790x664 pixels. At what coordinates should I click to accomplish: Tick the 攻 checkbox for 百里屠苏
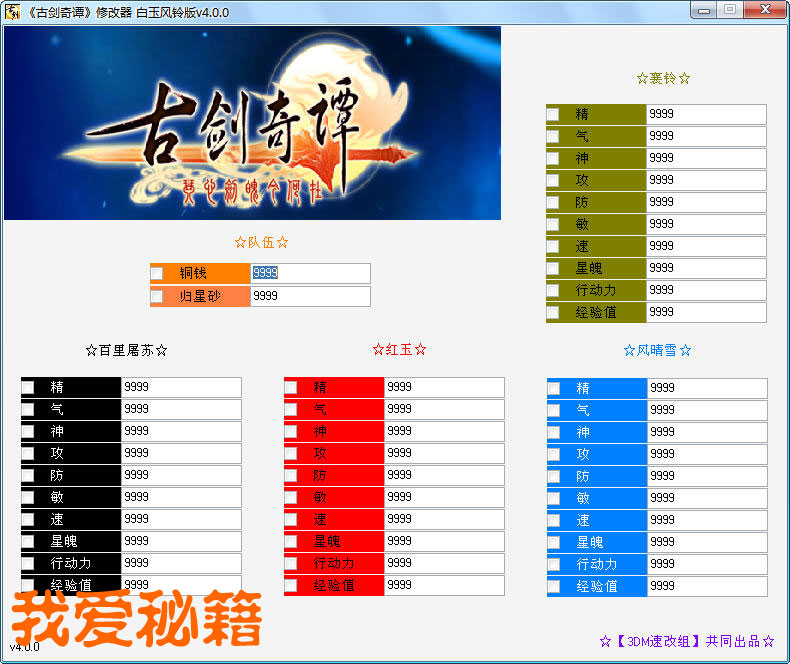point(28,453)
